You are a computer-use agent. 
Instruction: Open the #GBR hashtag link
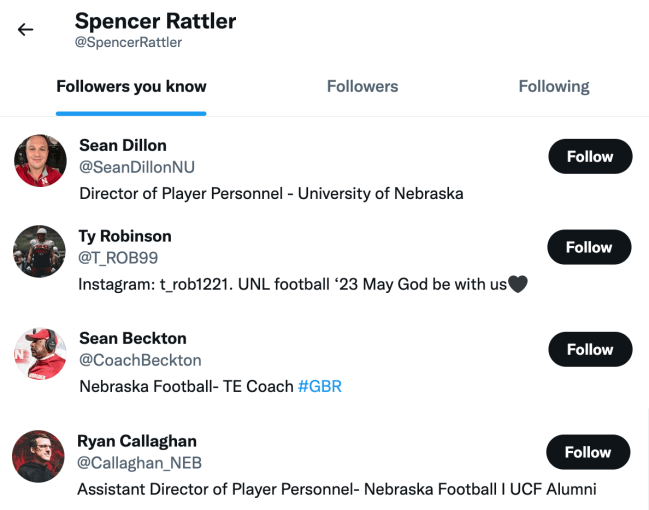click(x=320, y=386)
